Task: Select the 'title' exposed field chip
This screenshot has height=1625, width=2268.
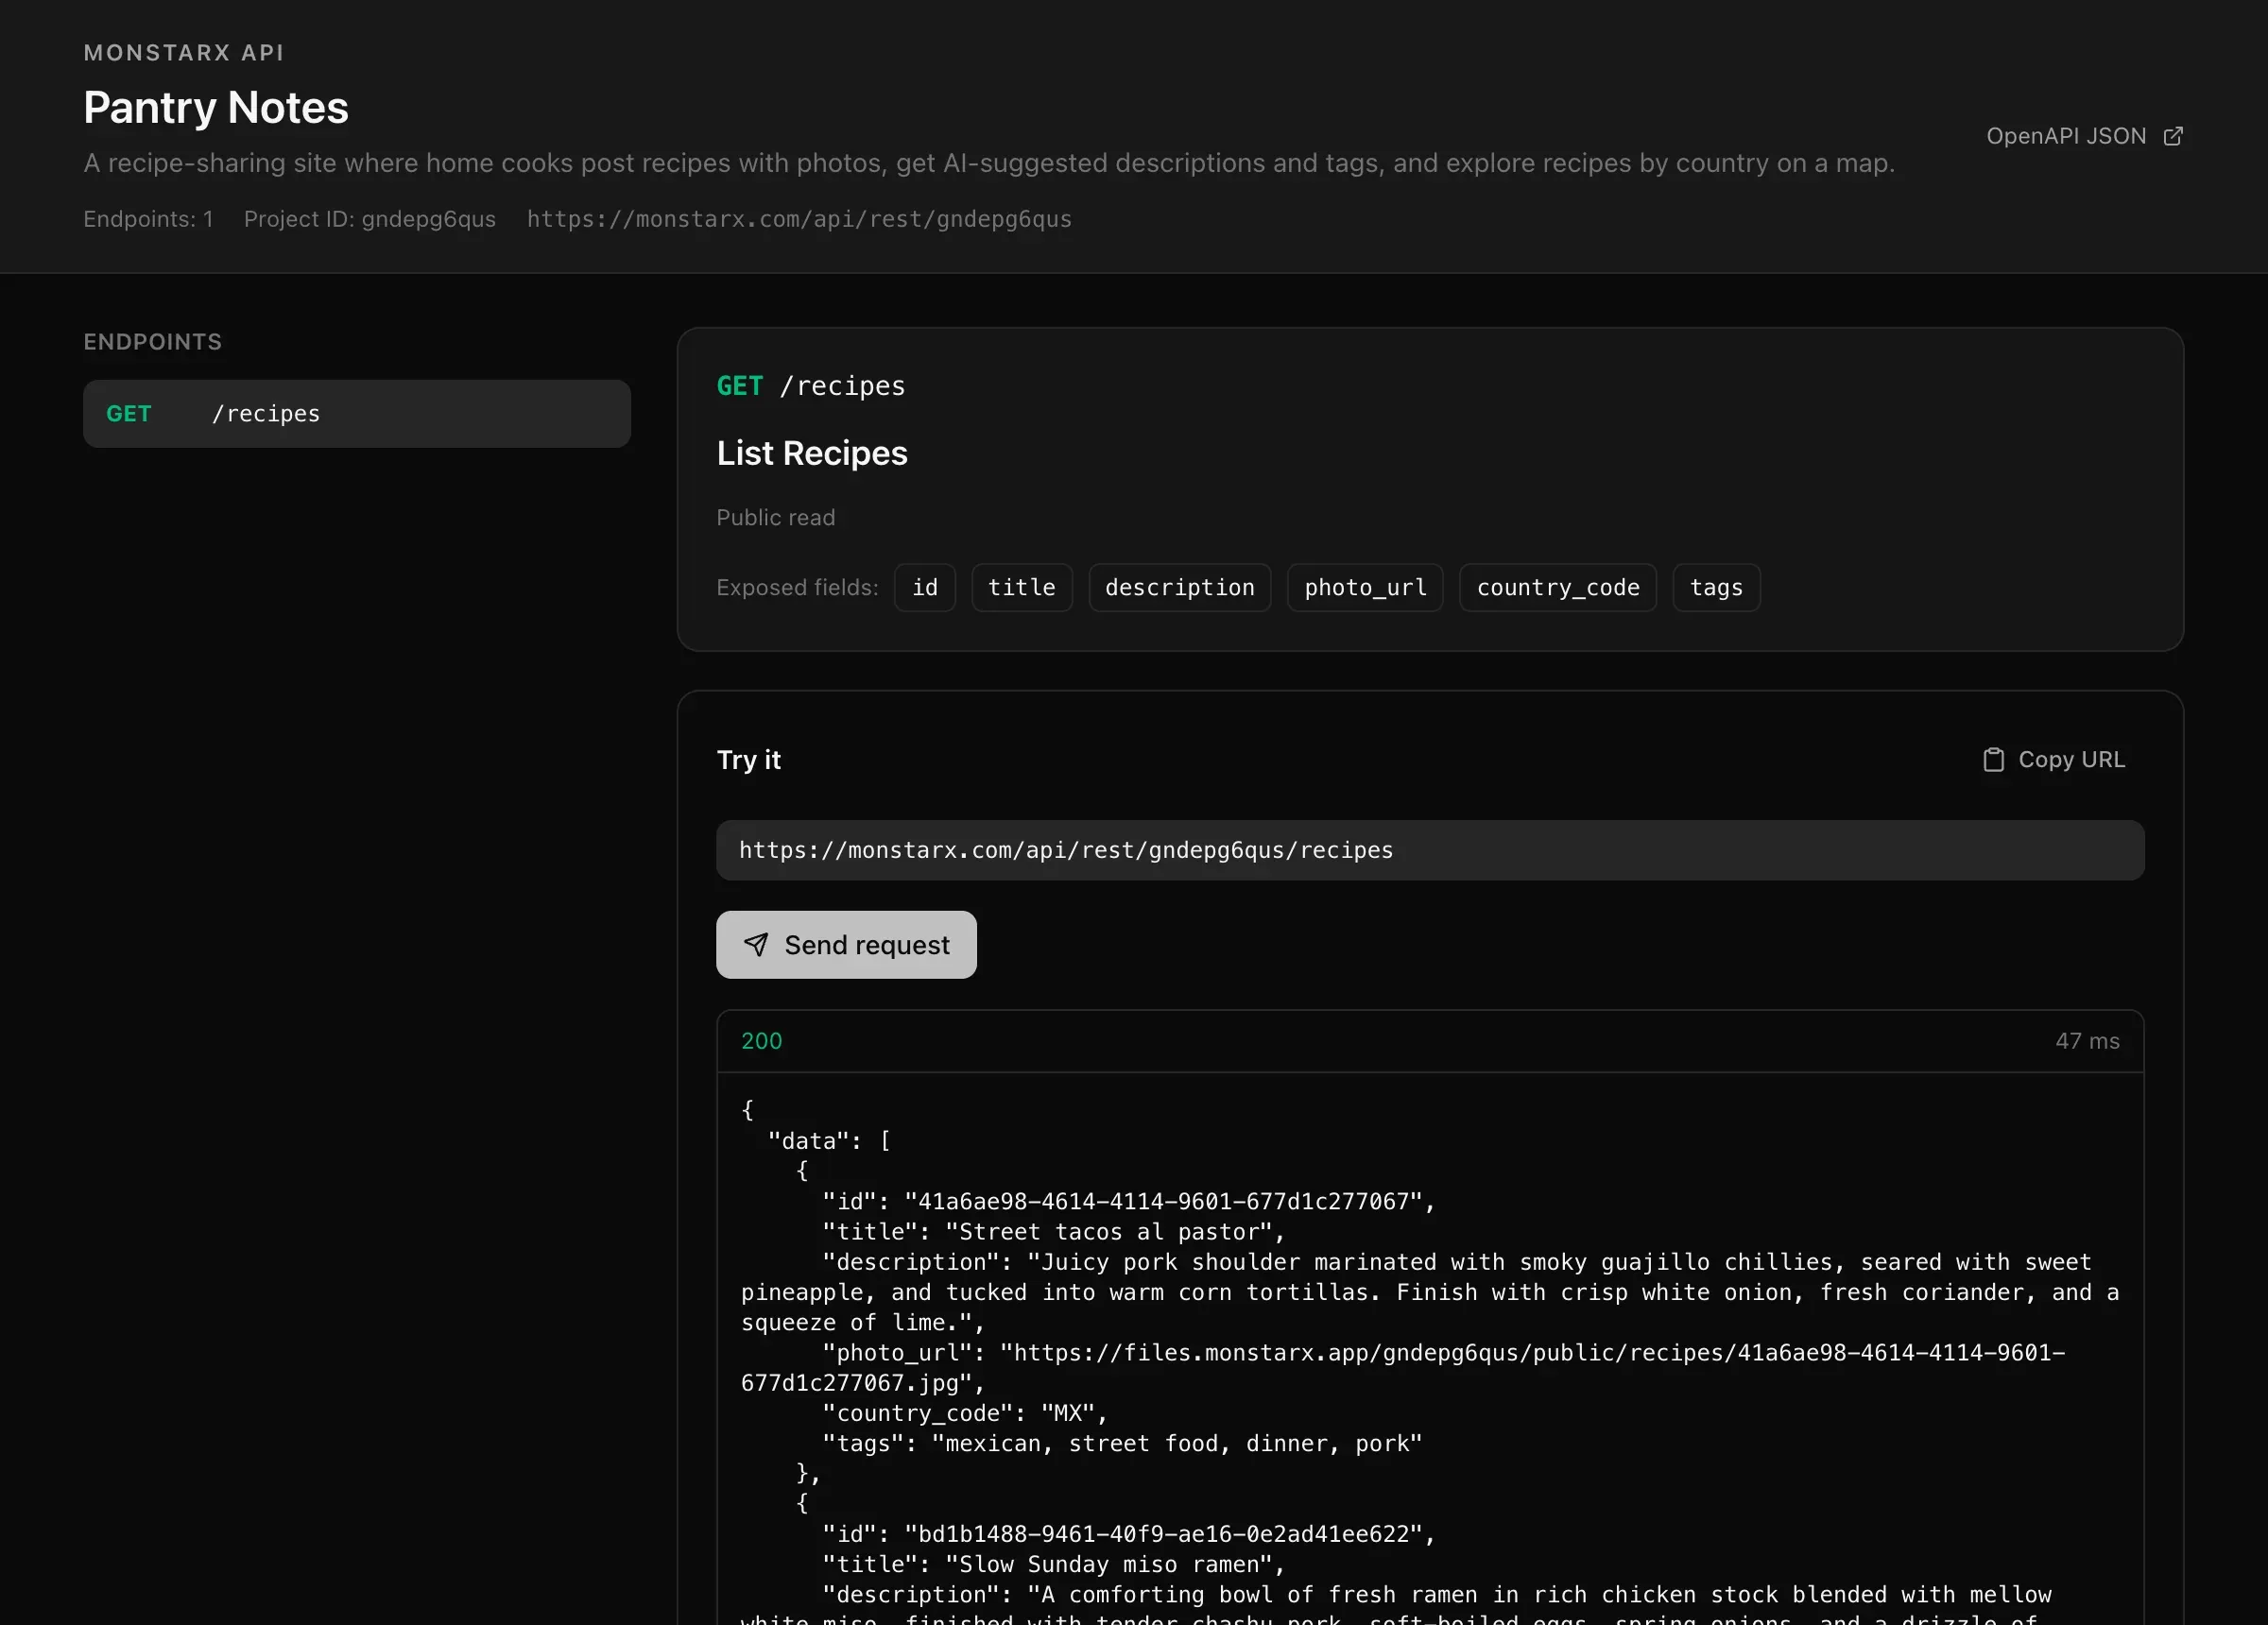Action: pyautogui.click(x=1022, y=587)
